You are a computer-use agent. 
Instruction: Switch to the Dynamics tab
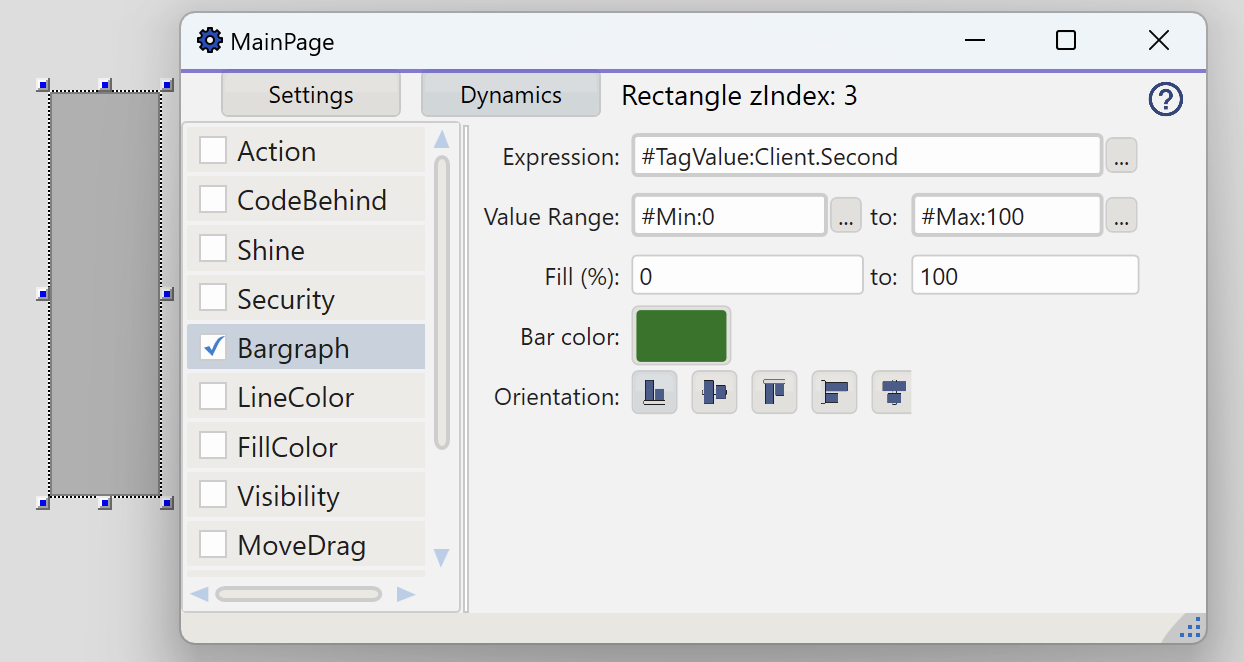pyautogui.click(x=510, y=95)
